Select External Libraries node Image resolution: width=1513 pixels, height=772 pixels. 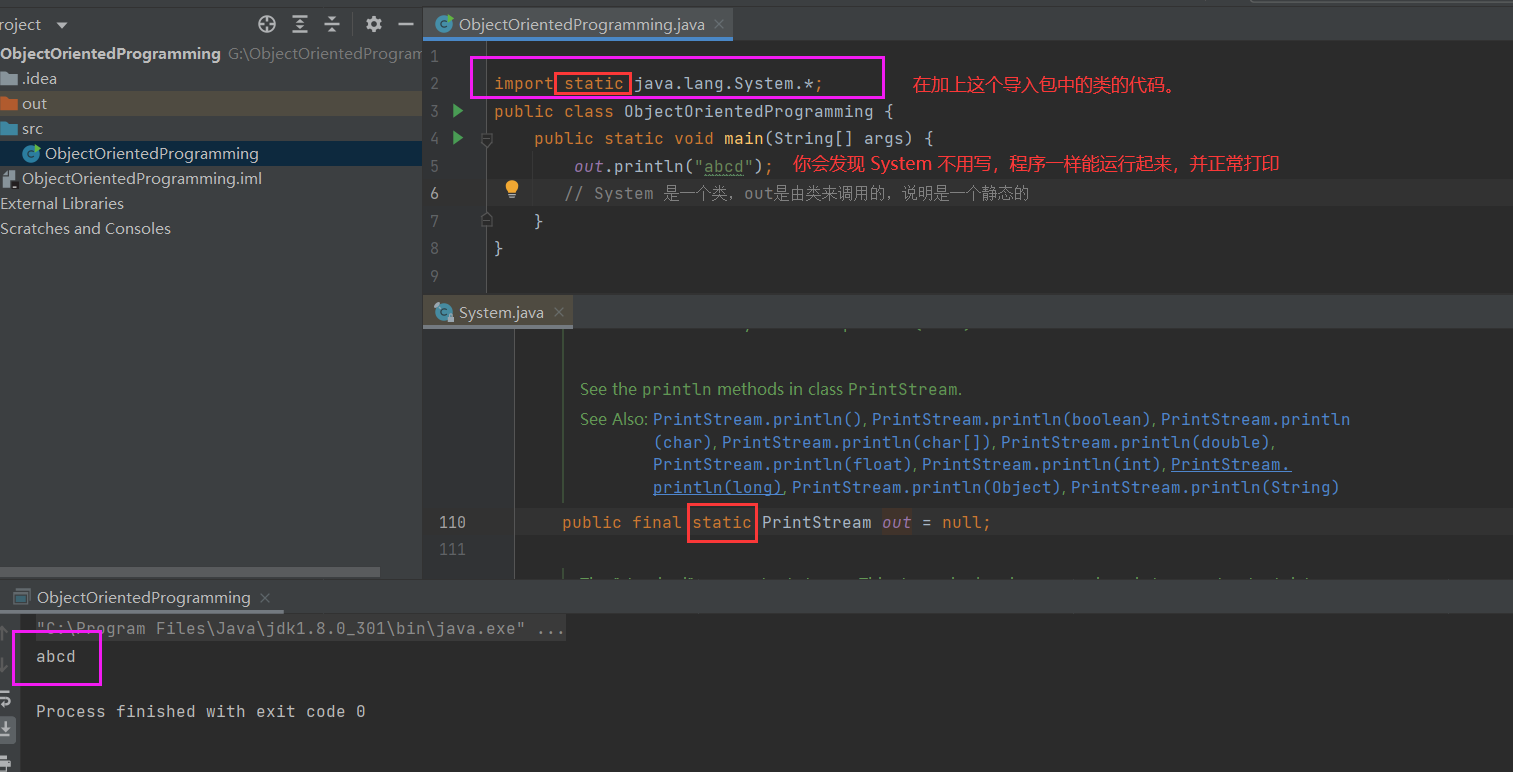tap(62, 204)
